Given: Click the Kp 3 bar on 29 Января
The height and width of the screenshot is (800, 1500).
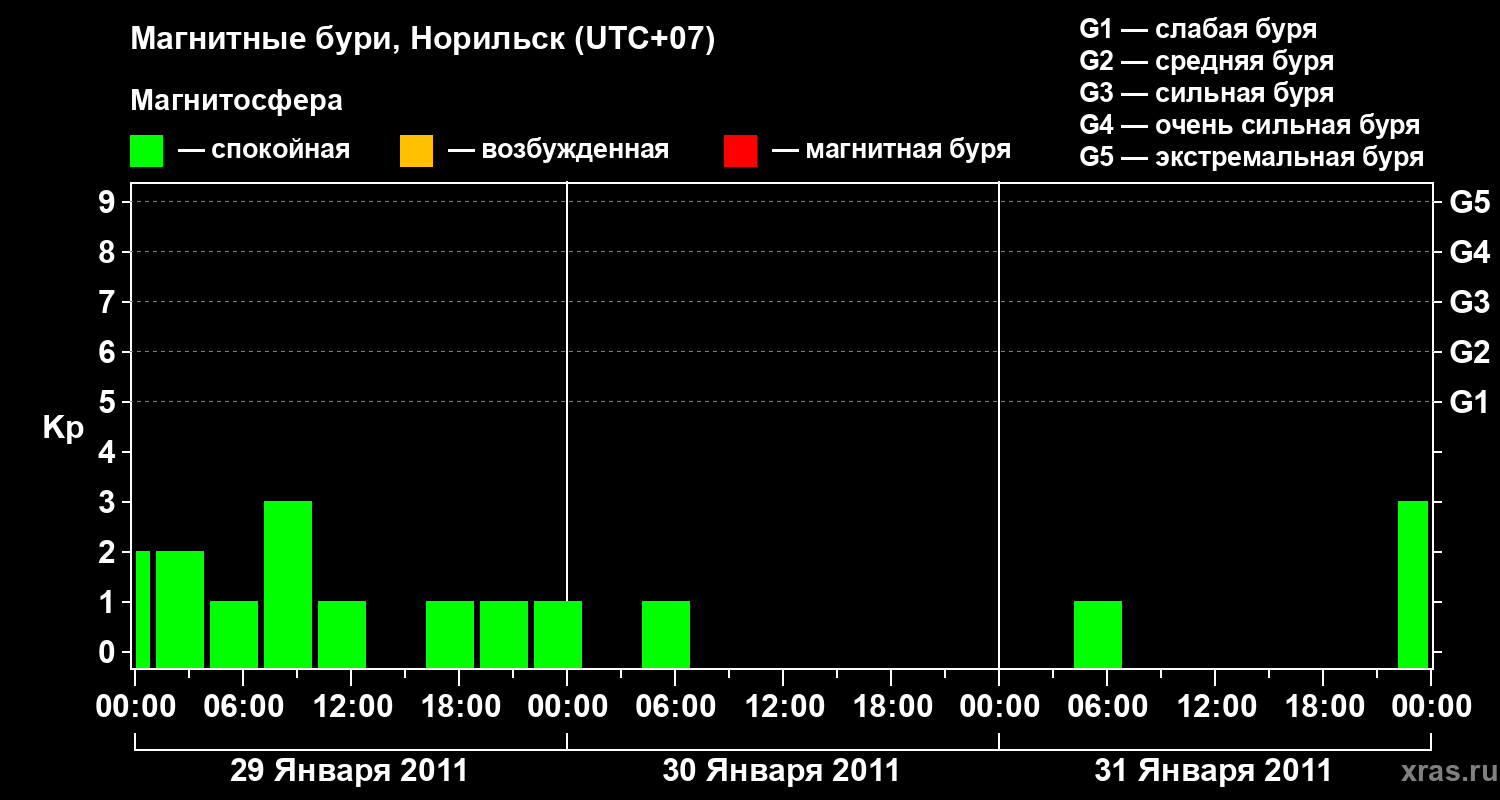Looking at the screenshot, I should click(x=288, y=584).
